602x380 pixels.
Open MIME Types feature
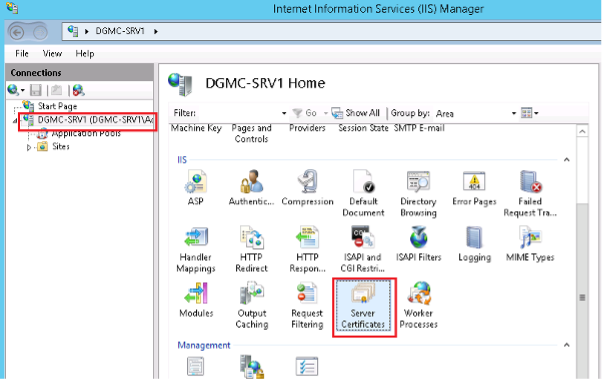[x=530, y=244]
